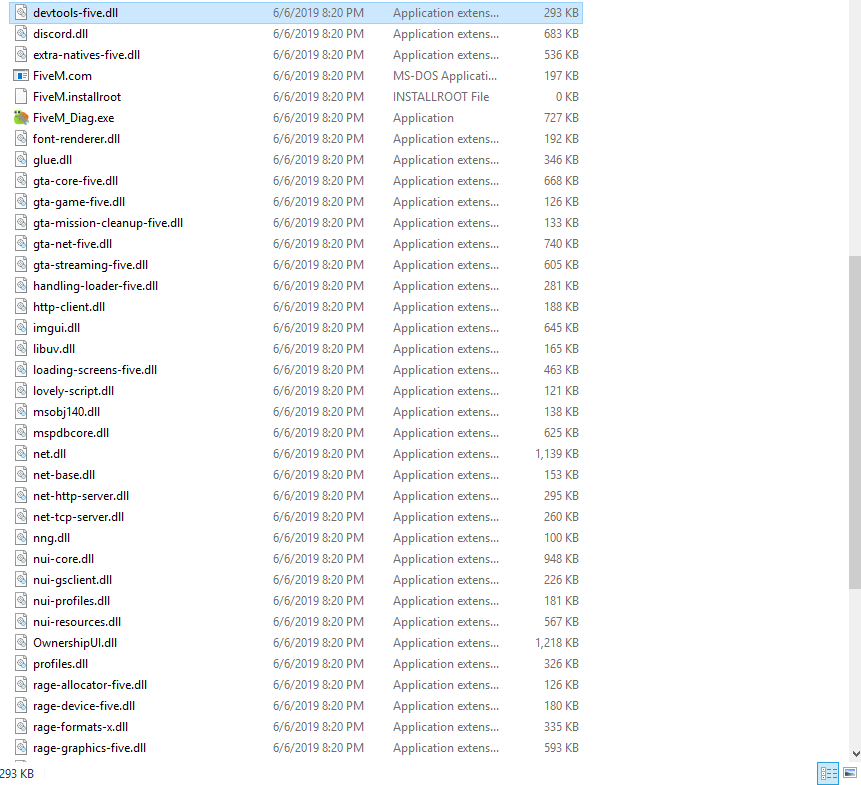Select the rage-formats-x.dll file name
This screenshot has width=861, height=785.
point(80,727)
